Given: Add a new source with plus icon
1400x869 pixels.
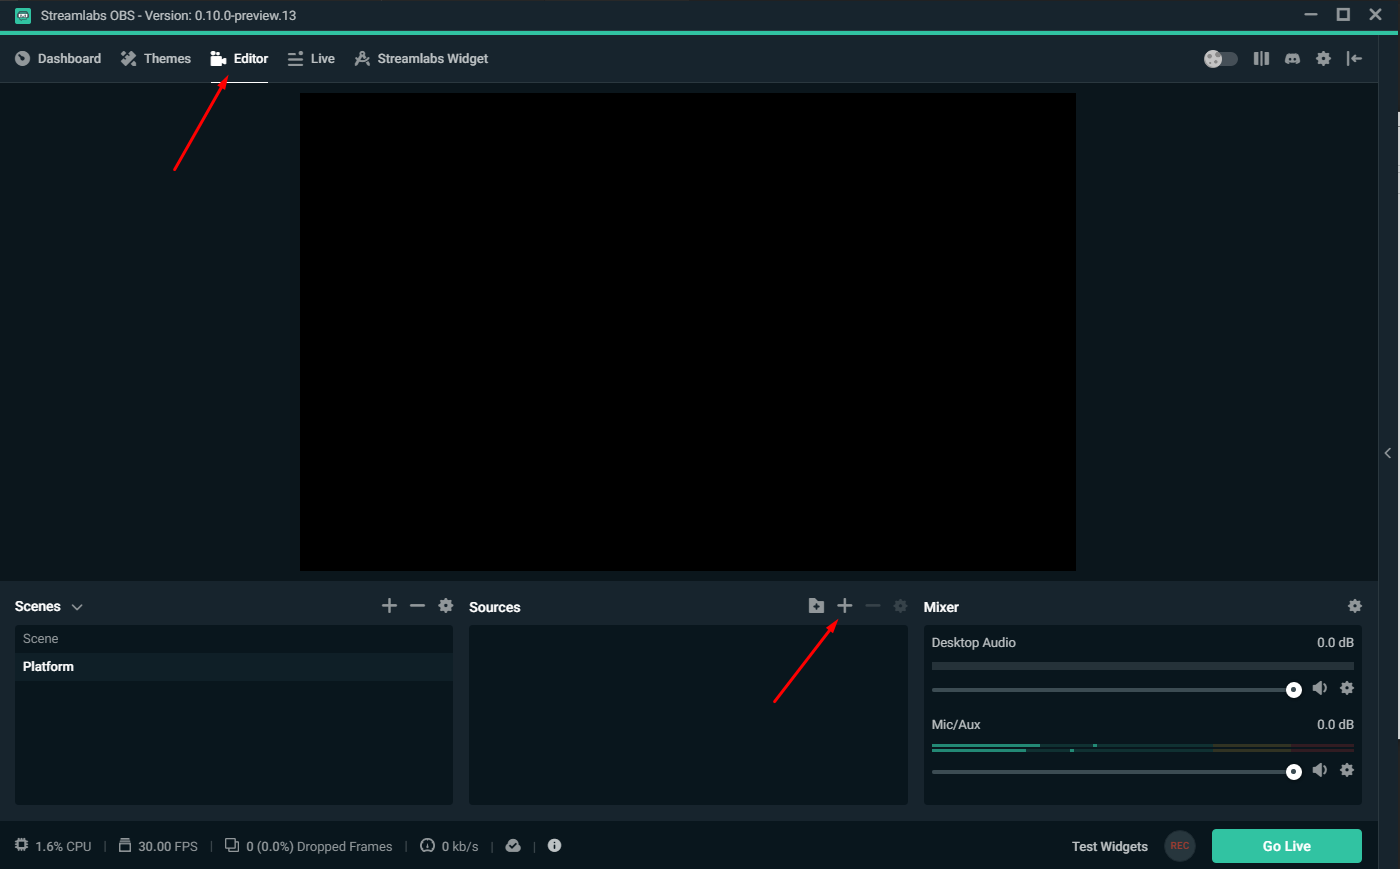Looking at the screenshot, I should 844,606.
